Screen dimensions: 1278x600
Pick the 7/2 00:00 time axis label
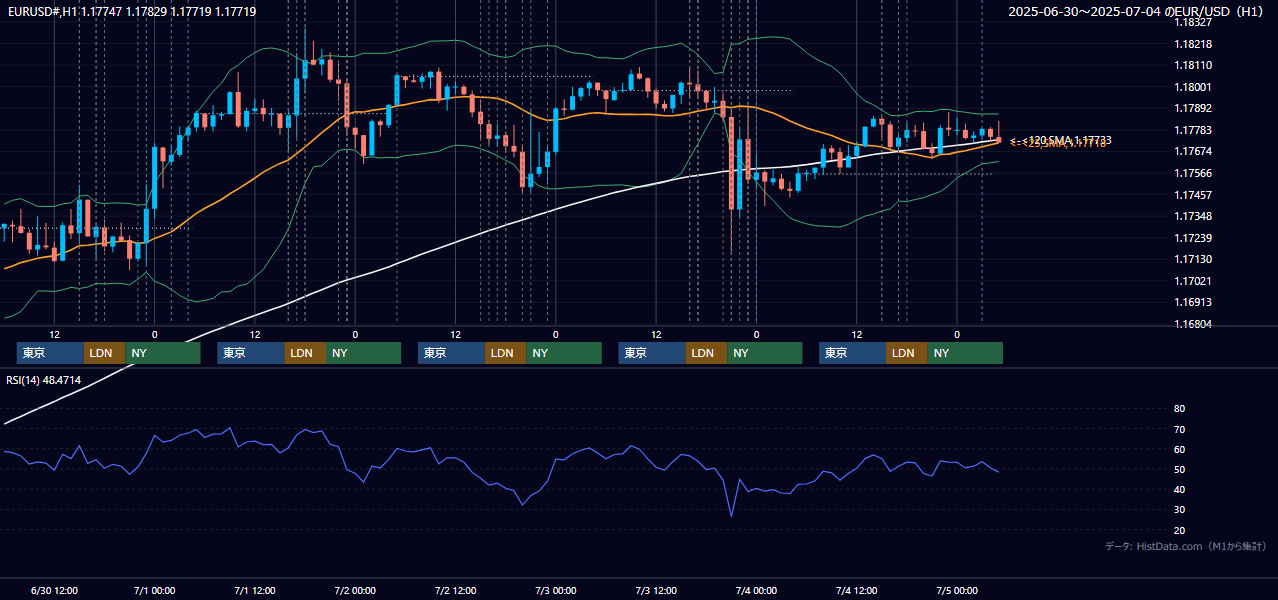pos(355,590)
